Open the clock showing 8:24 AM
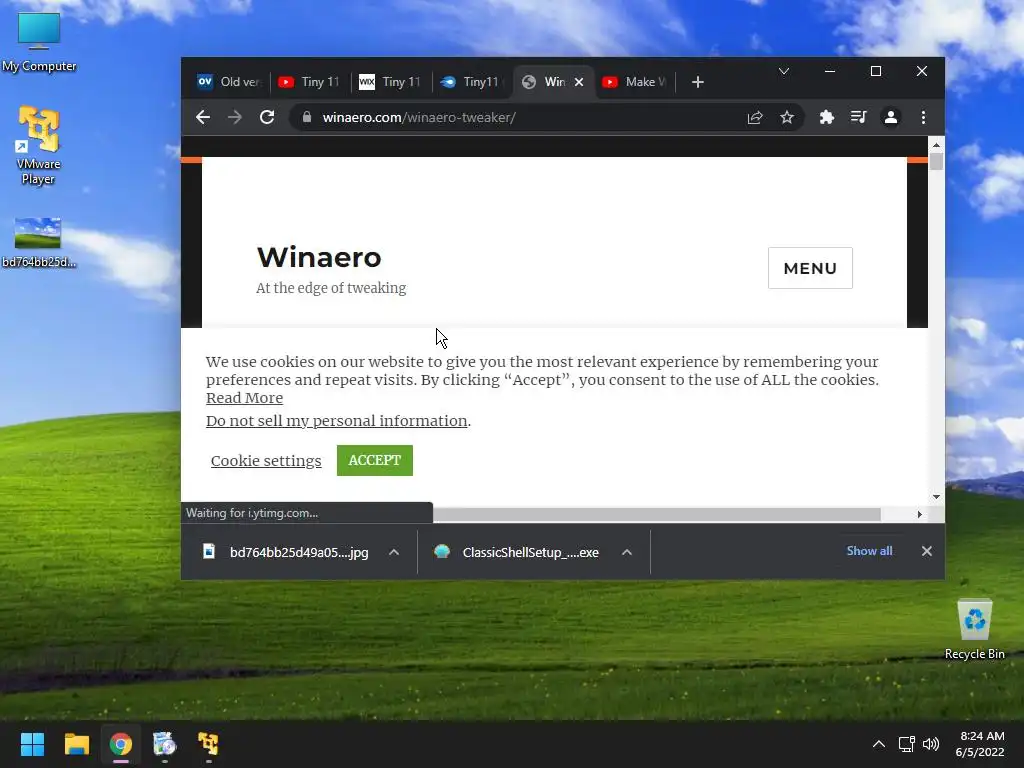 coord(980,744)
